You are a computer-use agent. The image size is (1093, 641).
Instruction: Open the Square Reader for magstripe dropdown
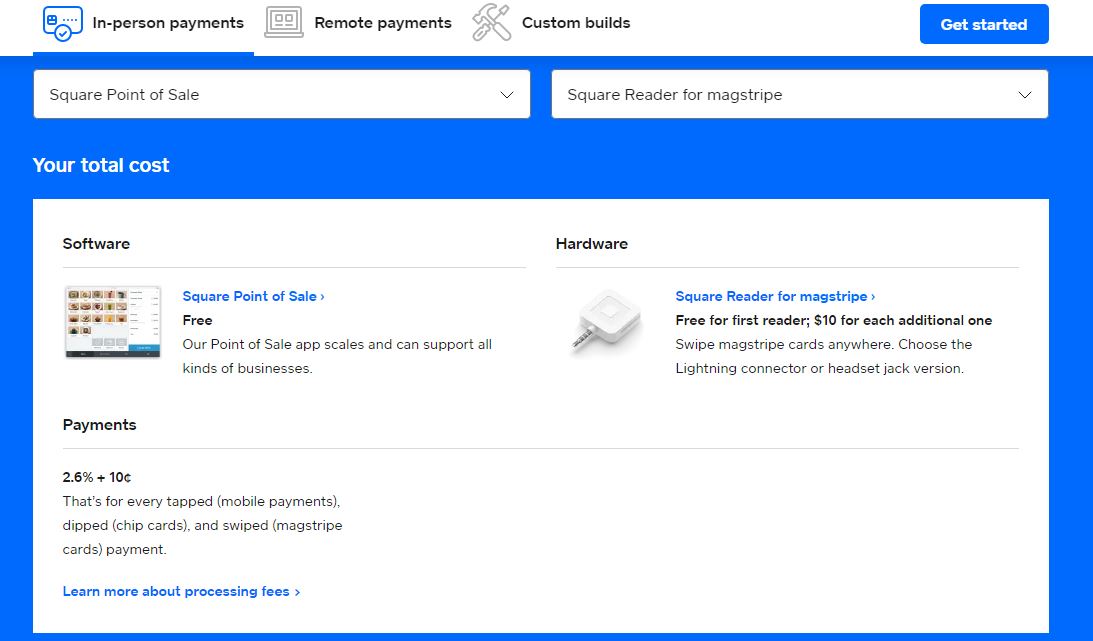800,94
